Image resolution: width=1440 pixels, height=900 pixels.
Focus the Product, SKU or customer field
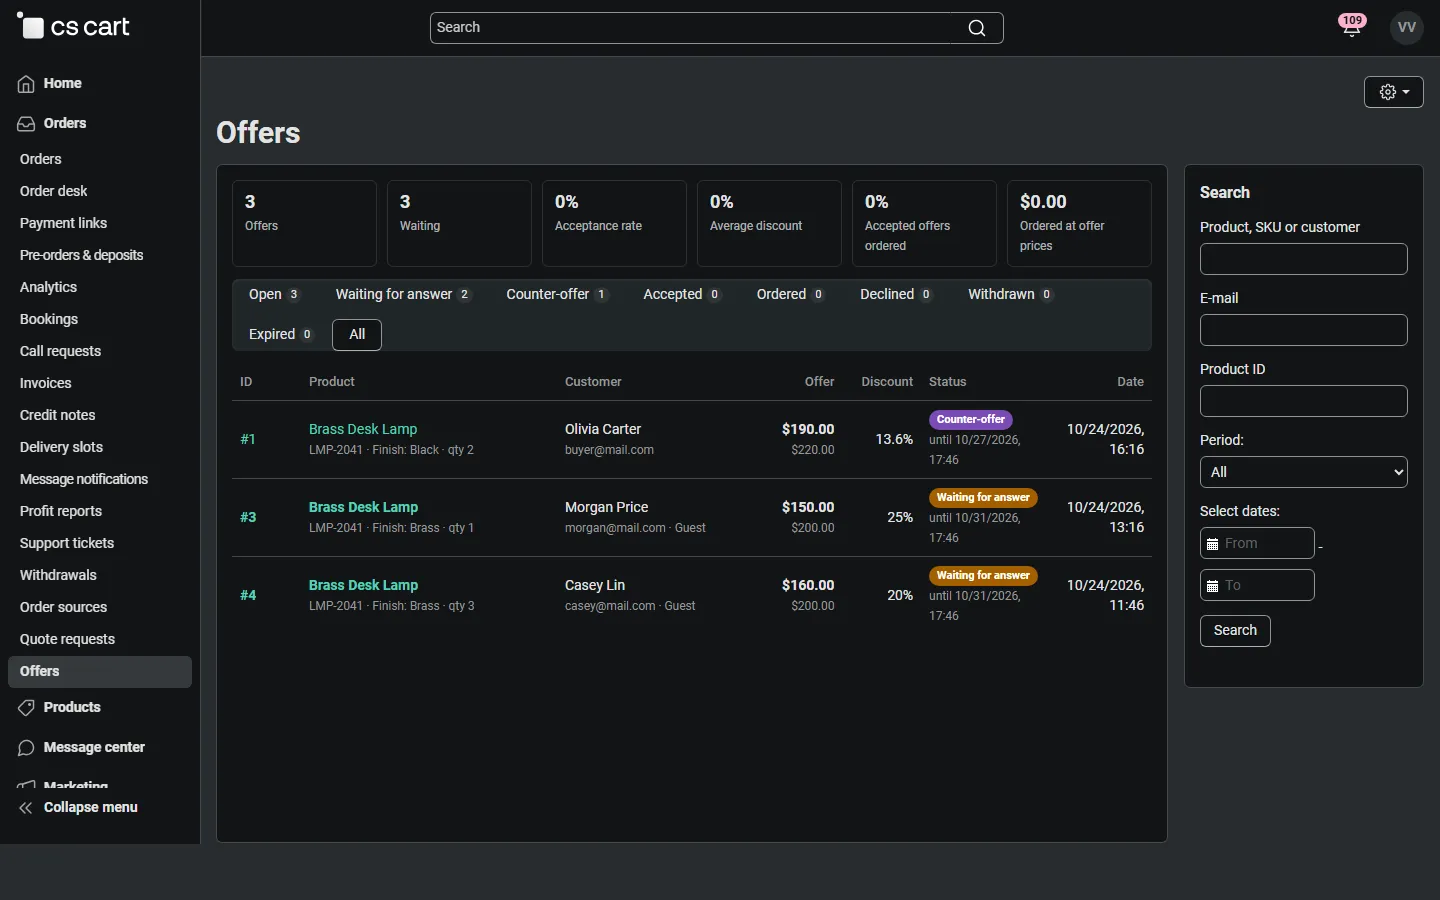pos(1303,259)
